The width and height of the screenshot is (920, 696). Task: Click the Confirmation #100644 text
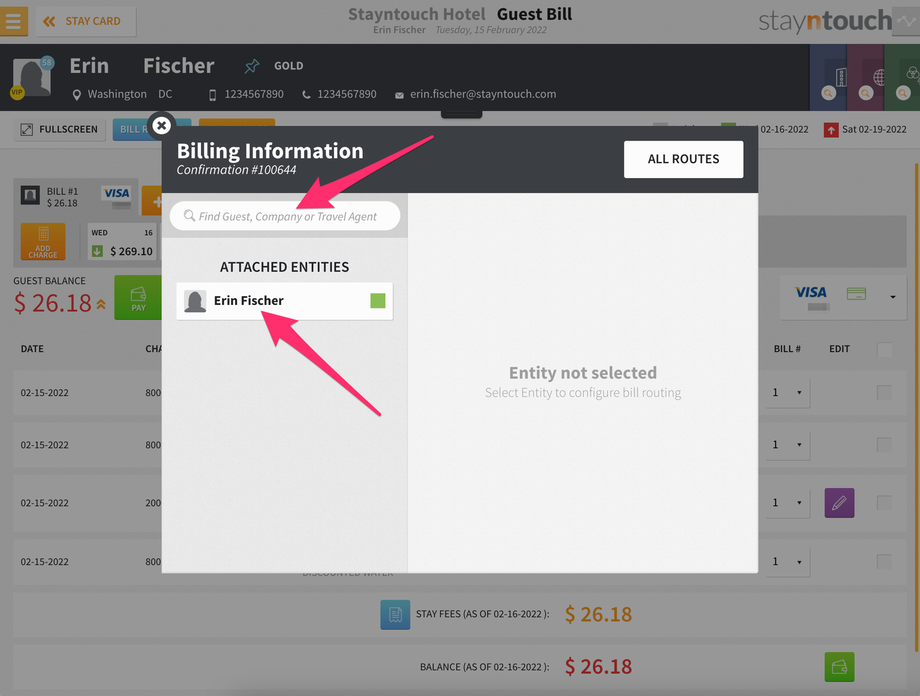pyautogui.click(x=236, y=170)
